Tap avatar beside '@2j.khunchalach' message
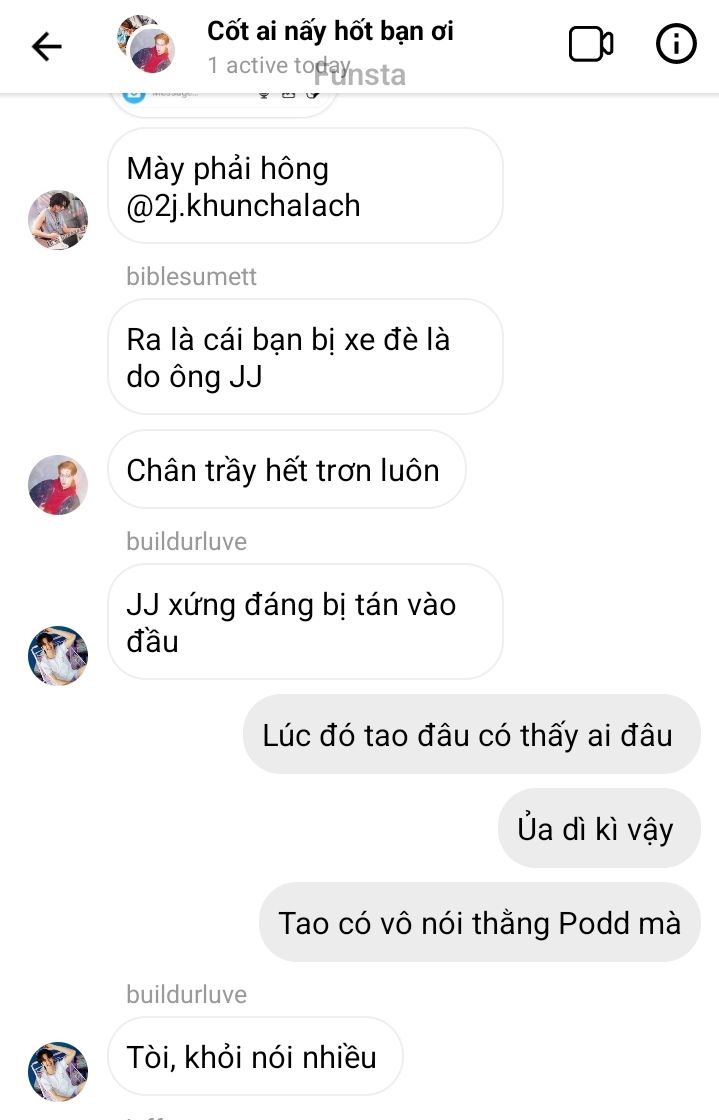The height and width of the screenshot is (1120, 719). click(x=58, y=220)
